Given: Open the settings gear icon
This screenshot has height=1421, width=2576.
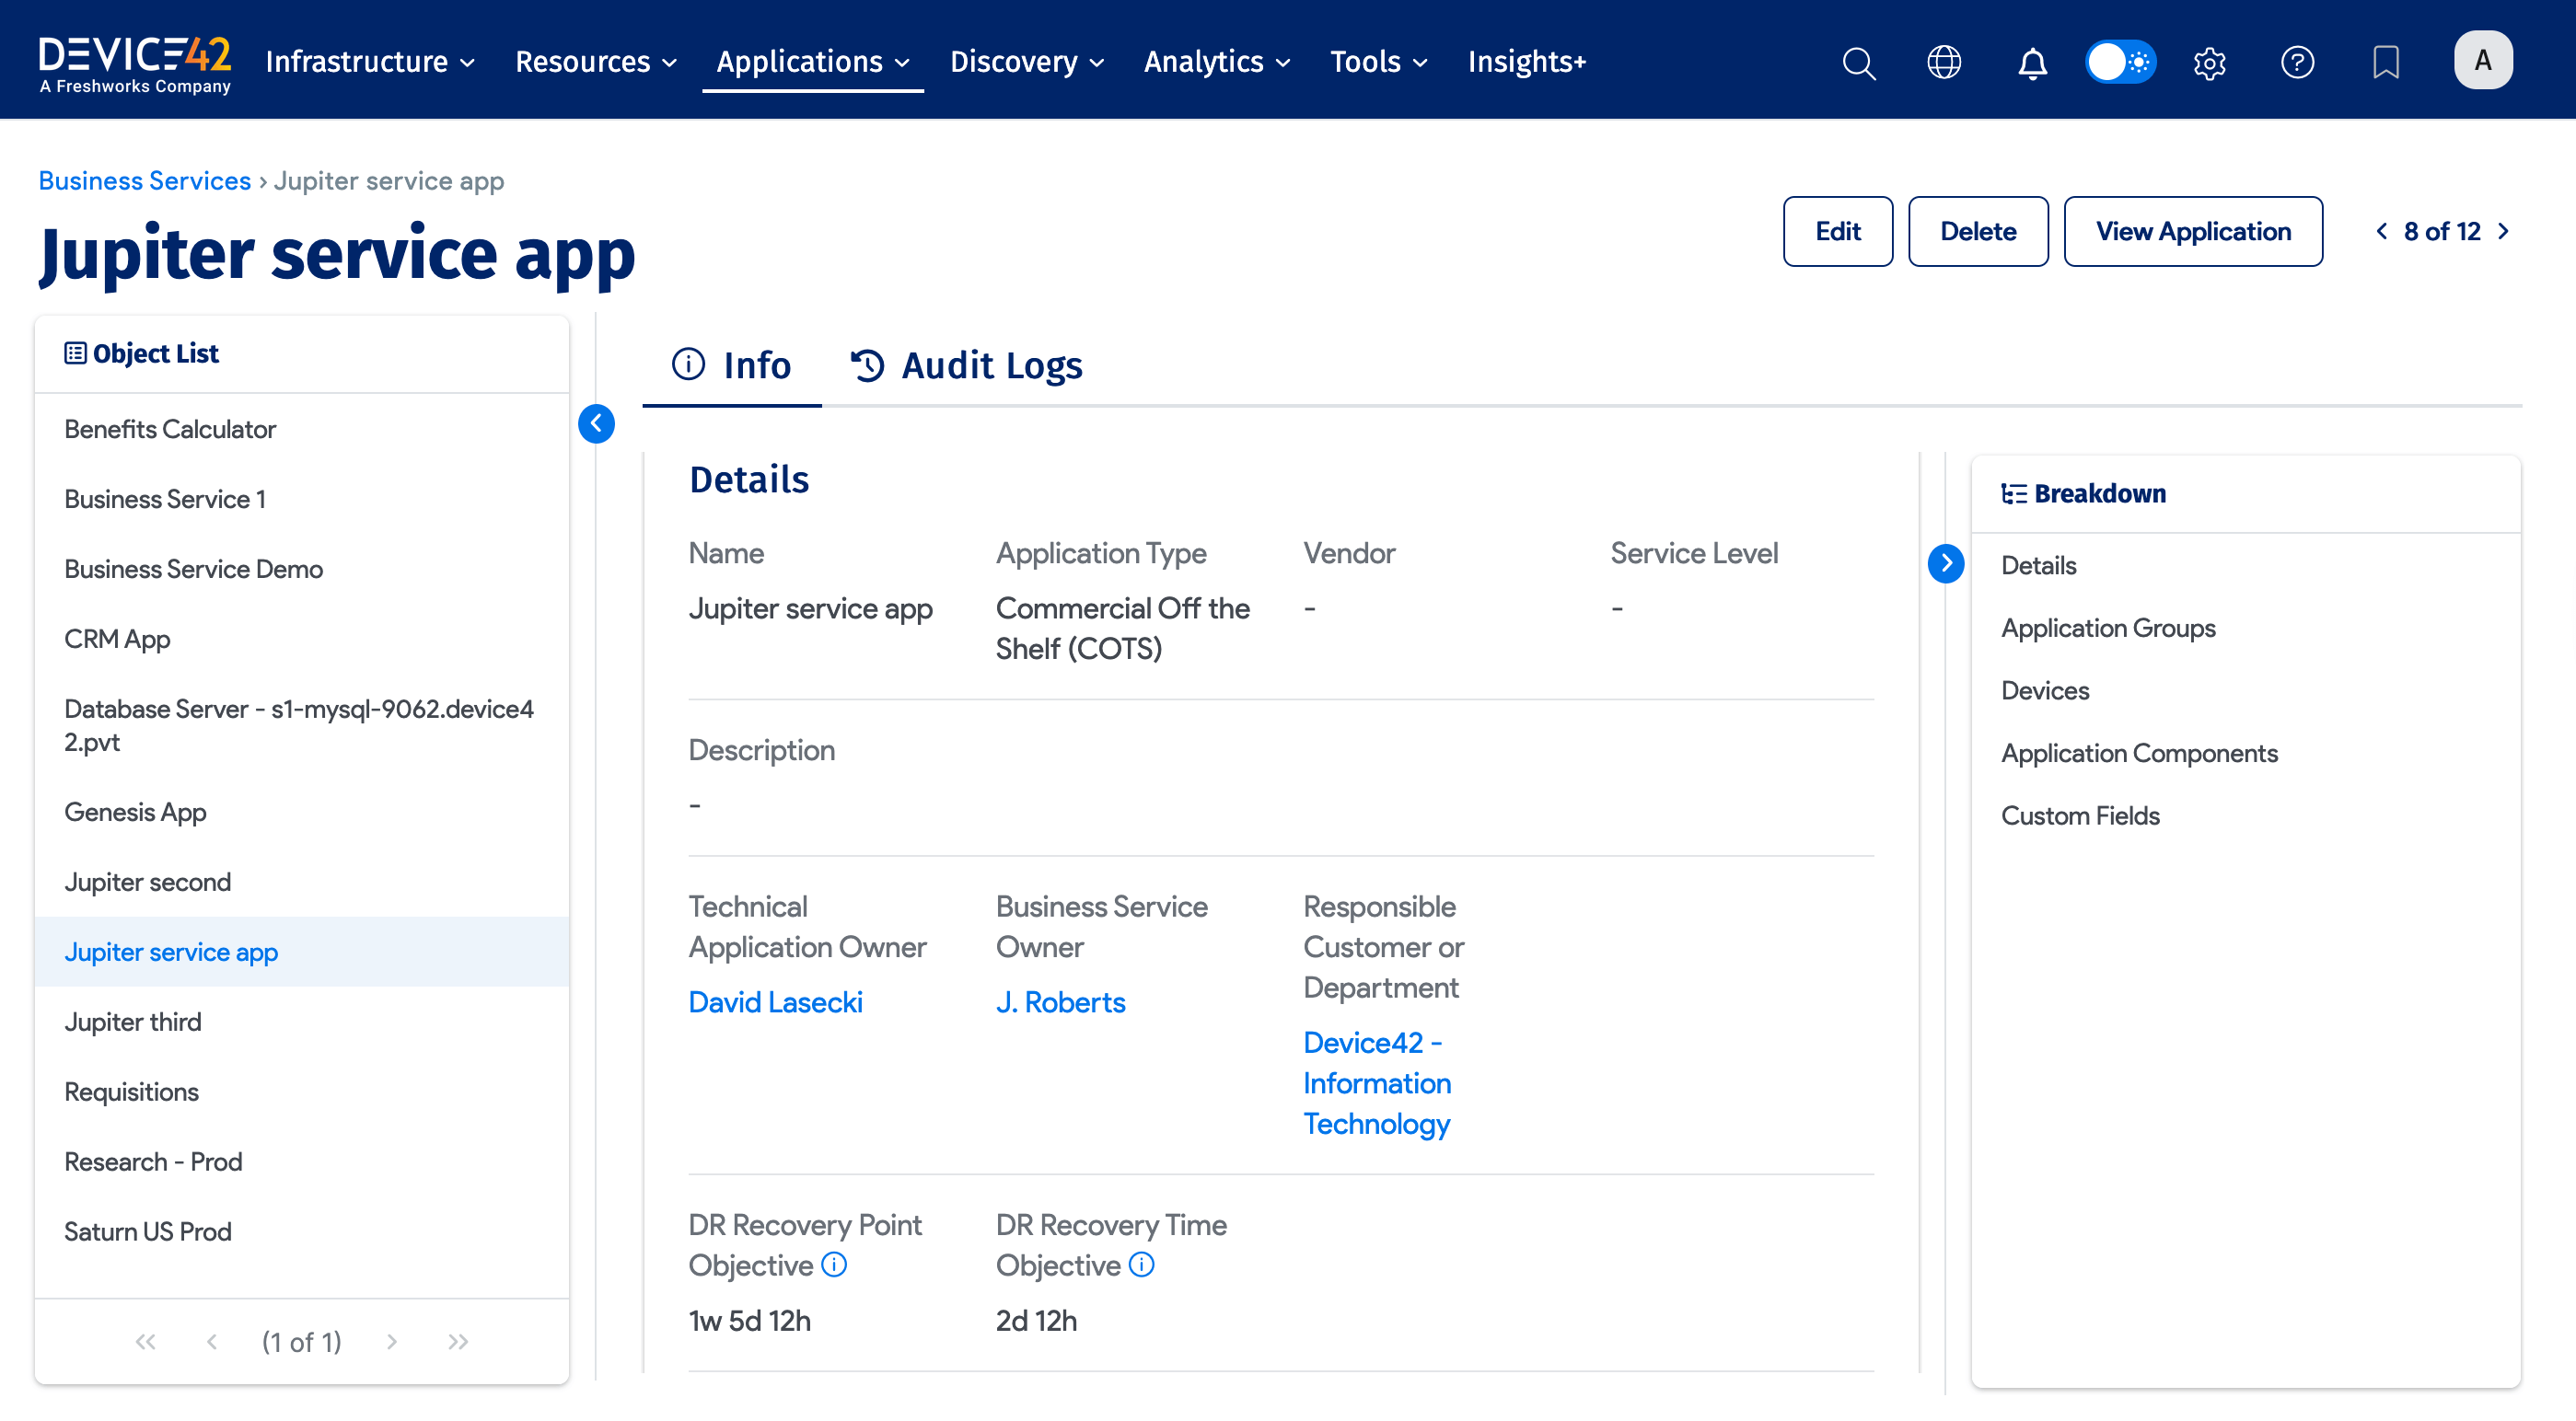Looking at the screenshot, I should 2209,62.
